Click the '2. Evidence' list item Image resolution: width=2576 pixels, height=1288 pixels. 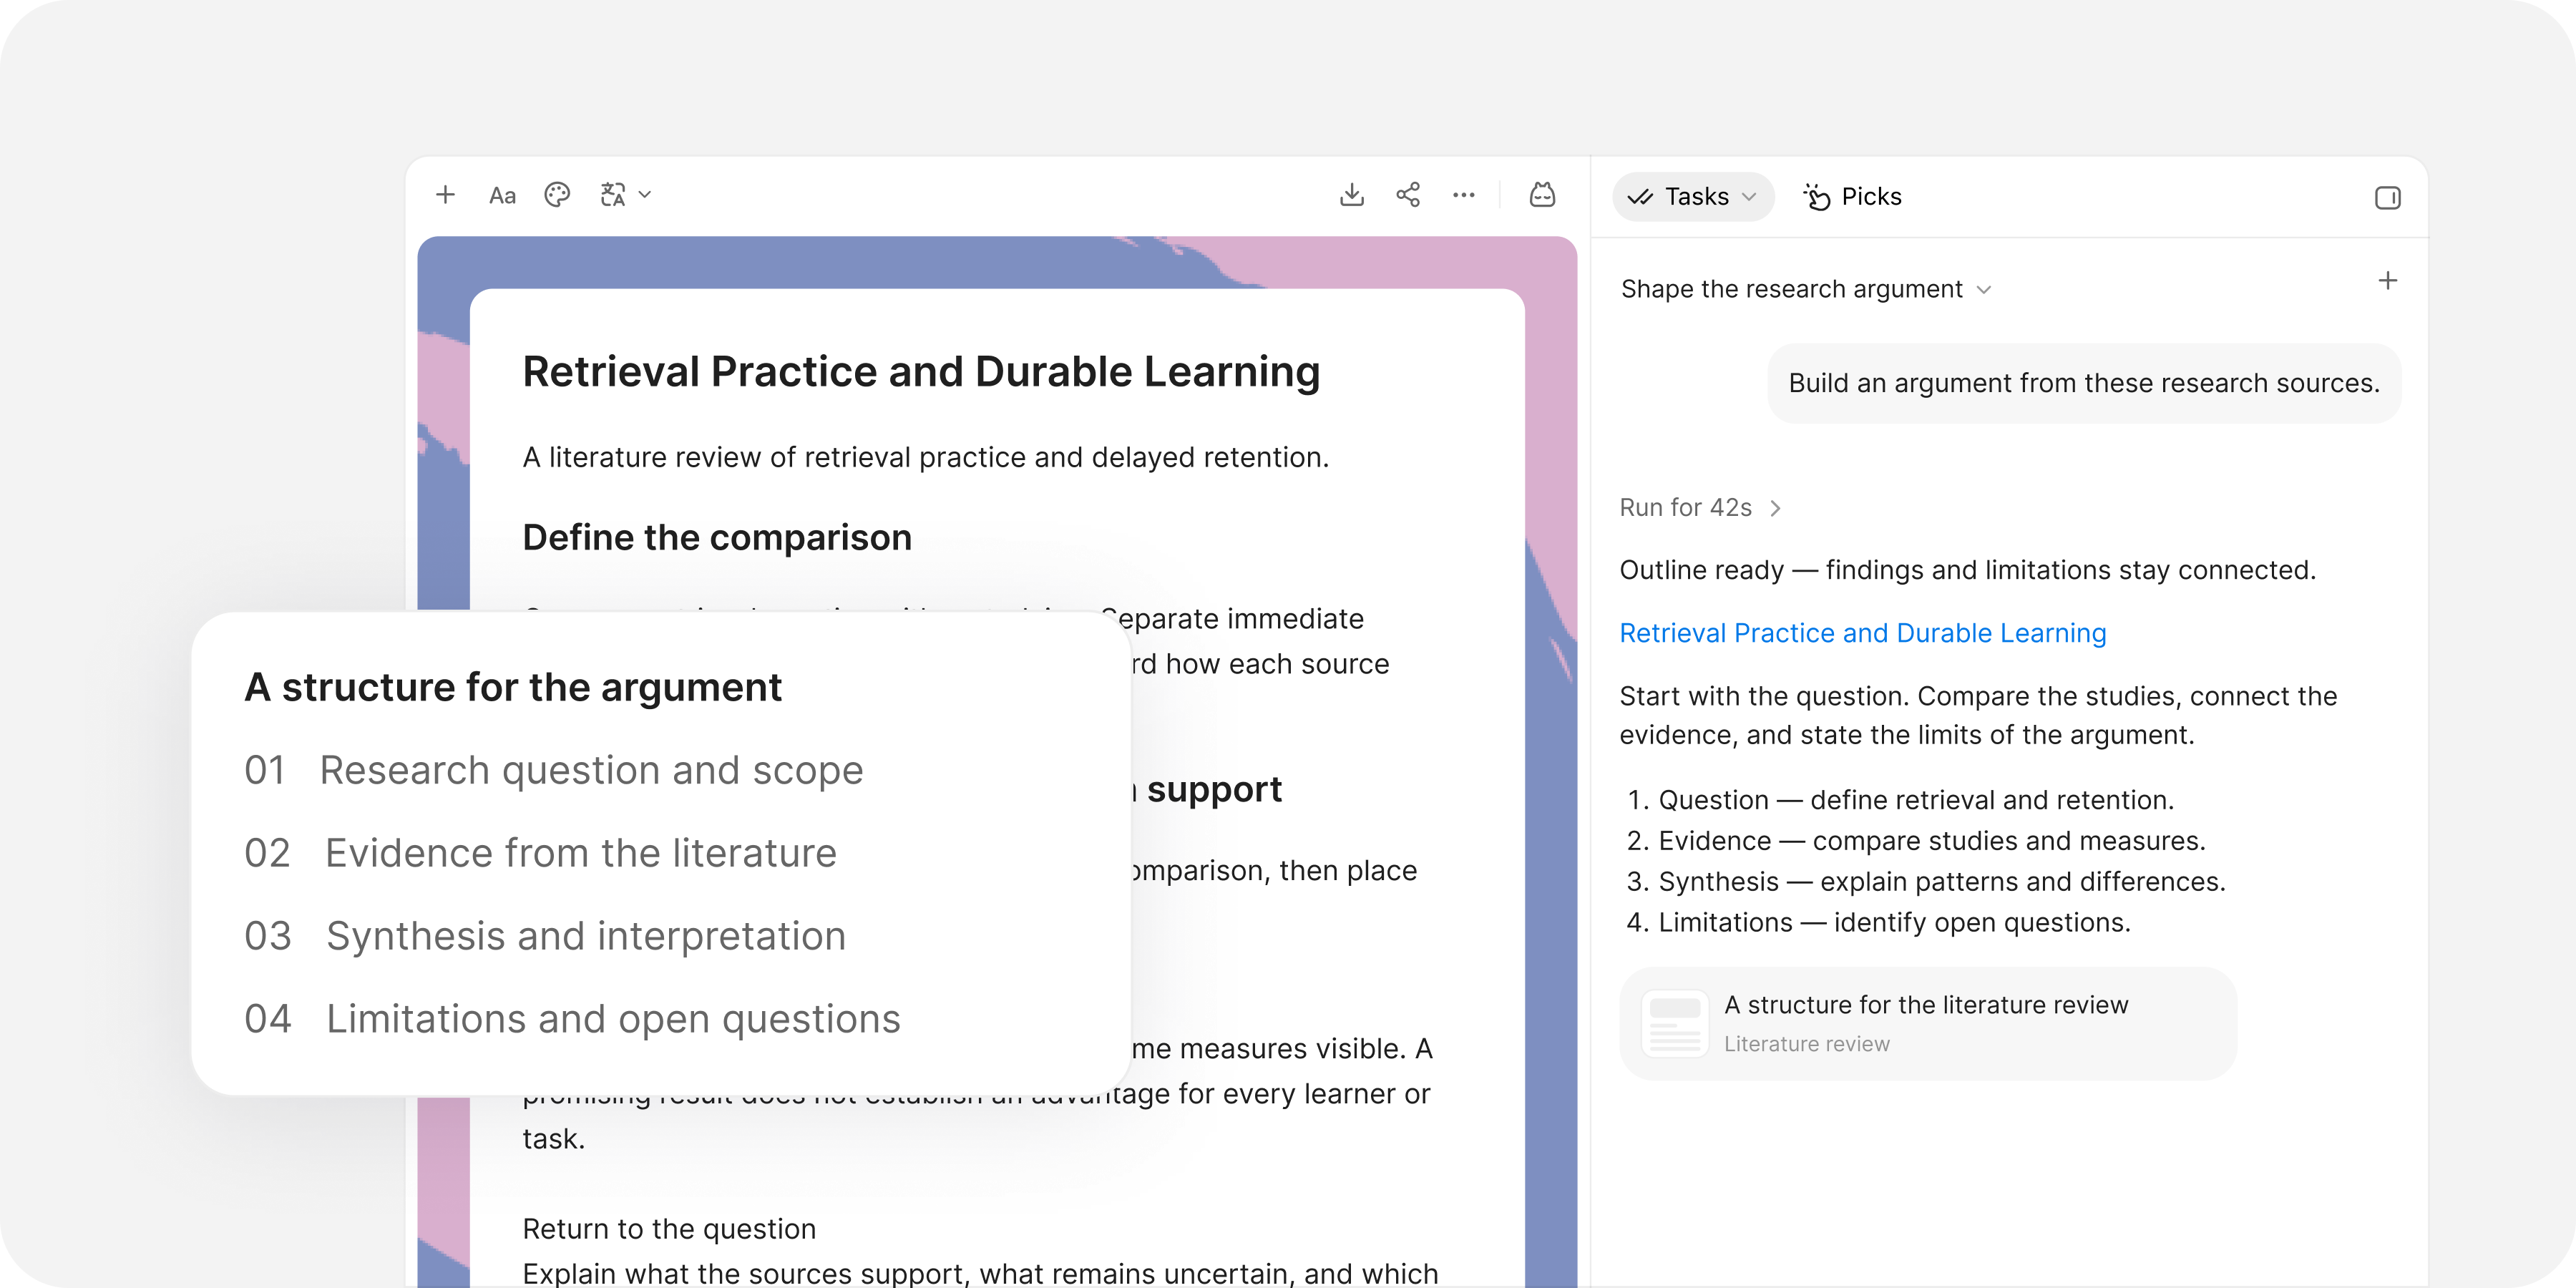[x=1916, y=841]
